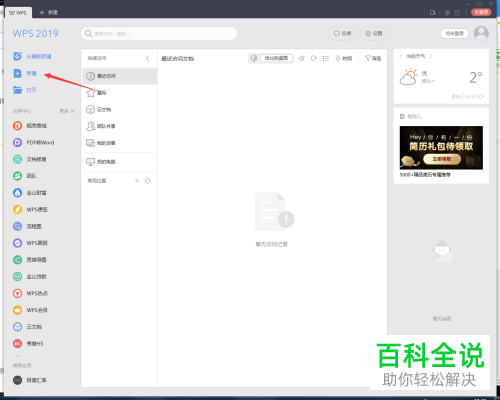
Task: Switch to list view icon
Action: (326, 58)
